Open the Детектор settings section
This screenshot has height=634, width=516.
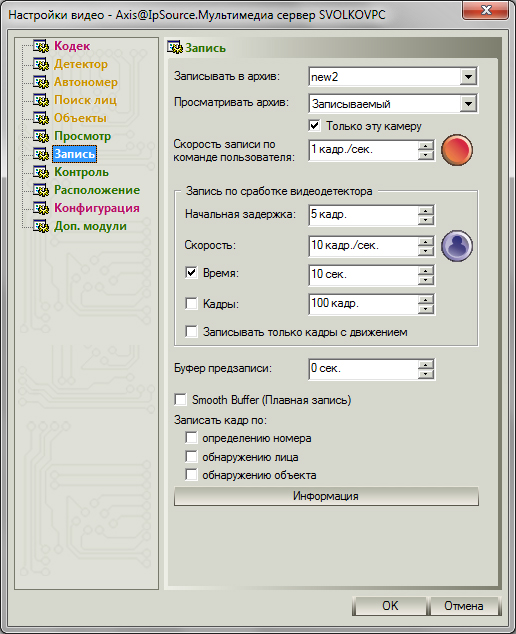click(x=81, y=64)
